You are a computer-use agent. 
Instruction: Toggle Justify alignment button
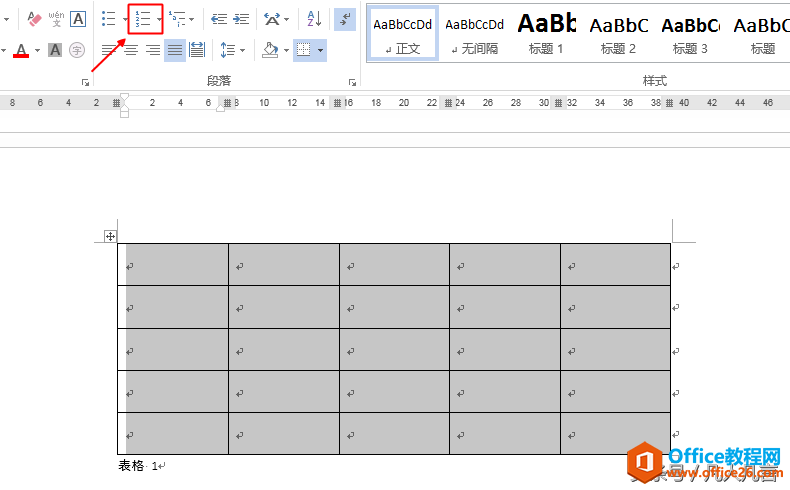[x=175, y=49]
